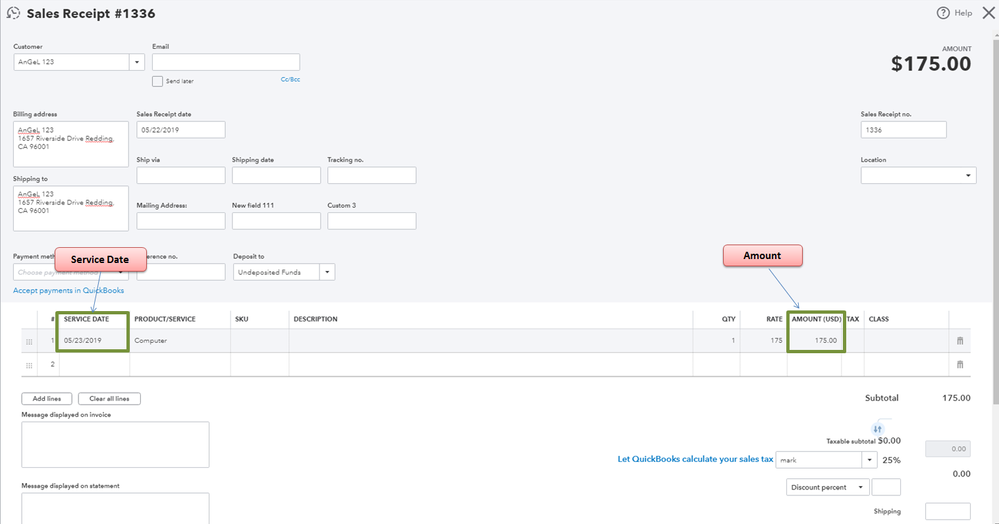
Task: Click the discount value input box
Action: (x=886, y=487)
